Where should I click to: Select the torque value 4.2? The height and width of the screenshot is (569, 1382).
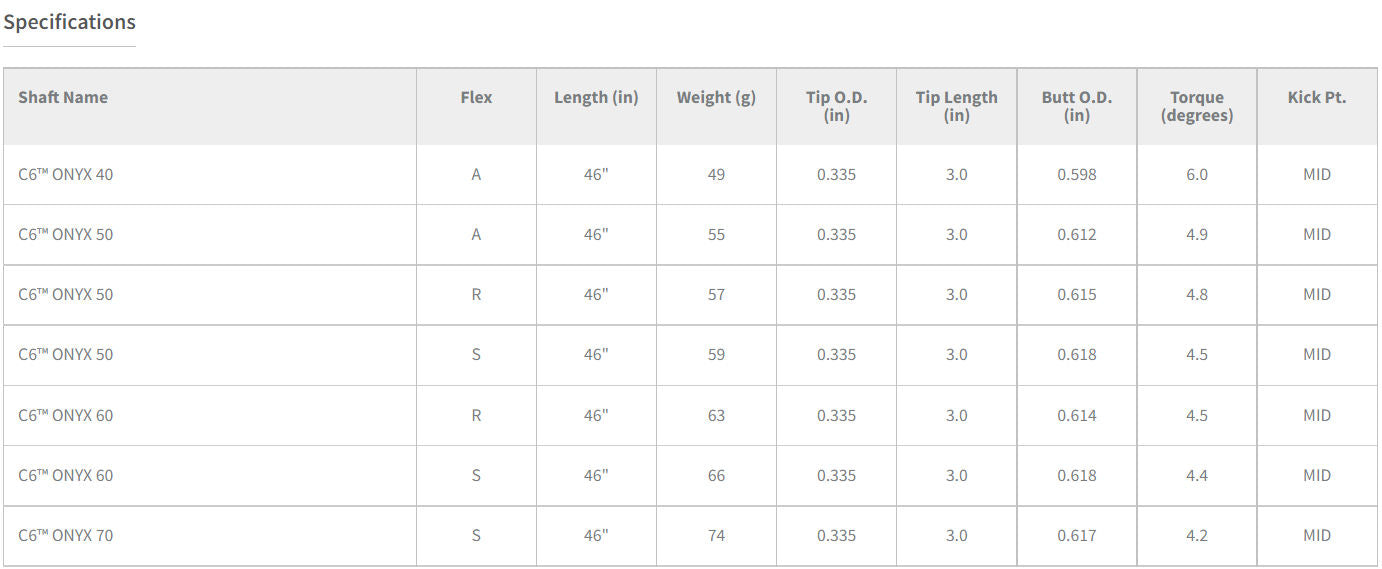(1196, 535)
